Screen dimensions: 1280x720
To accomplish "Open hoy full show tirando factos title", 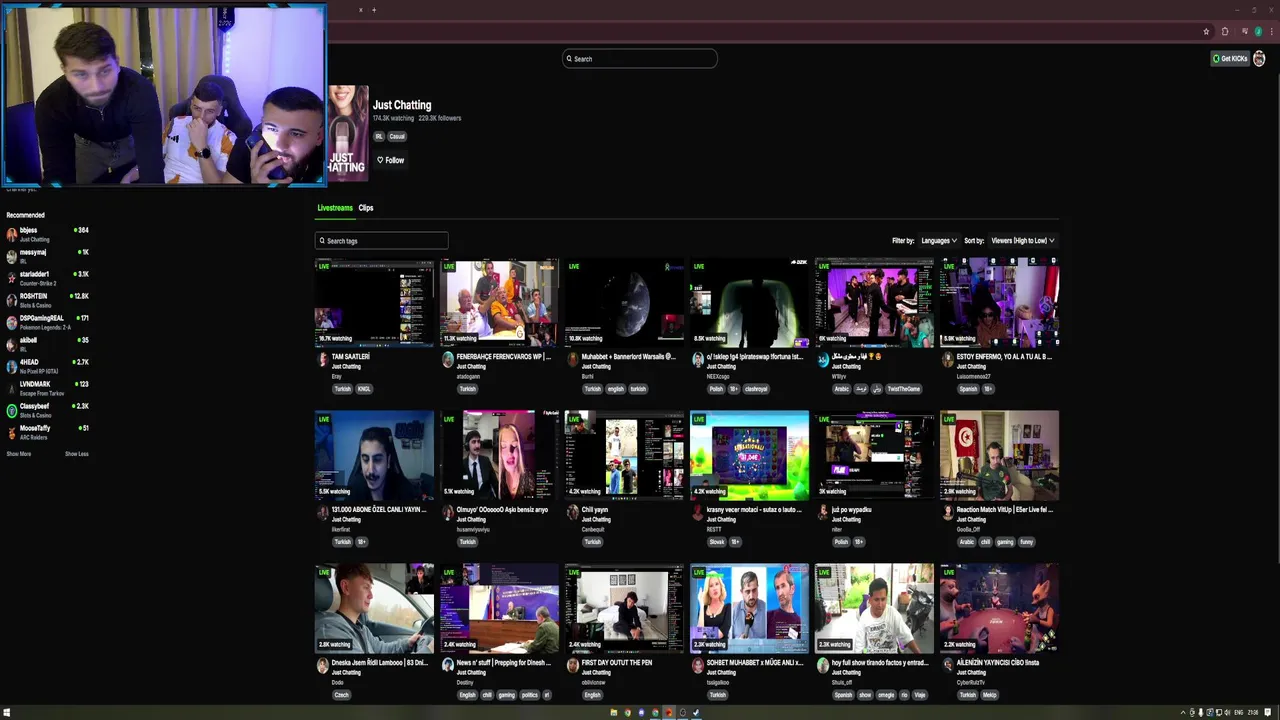I will click(x=880, y=663).
